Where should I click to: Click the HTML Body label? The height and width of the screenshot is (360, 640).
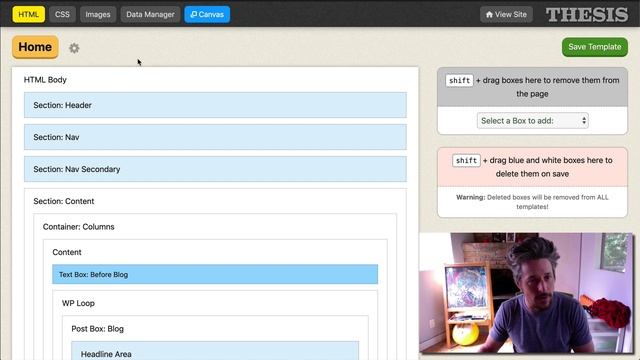(x=45, y=80)
